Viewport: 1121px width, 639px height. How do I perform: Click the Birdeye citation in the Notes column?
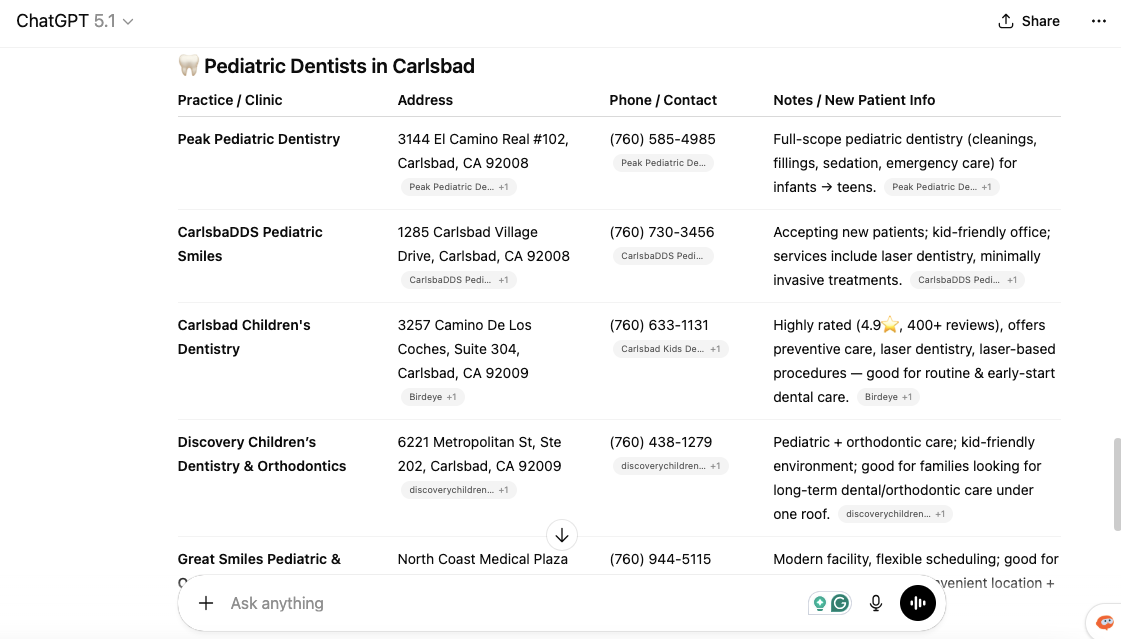(x=887, y=397)
